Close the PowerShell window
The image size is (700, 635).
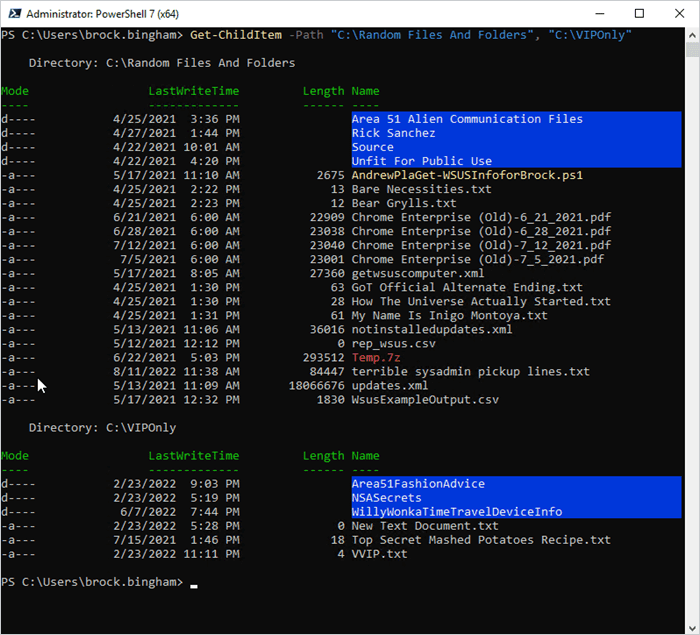click(x=679, y=14)
